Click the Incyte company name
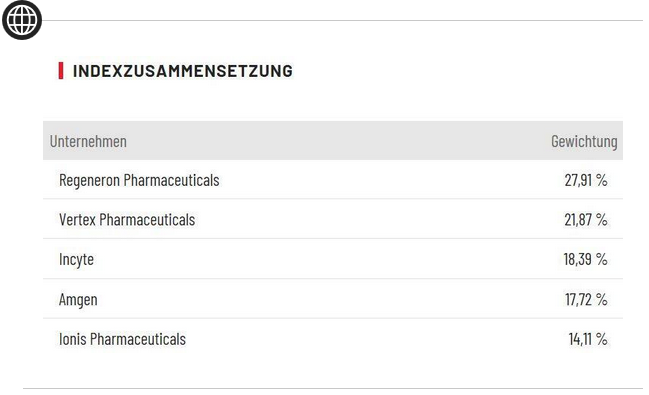The height and width of the screenshot is (395, 649). coord(76,260)
